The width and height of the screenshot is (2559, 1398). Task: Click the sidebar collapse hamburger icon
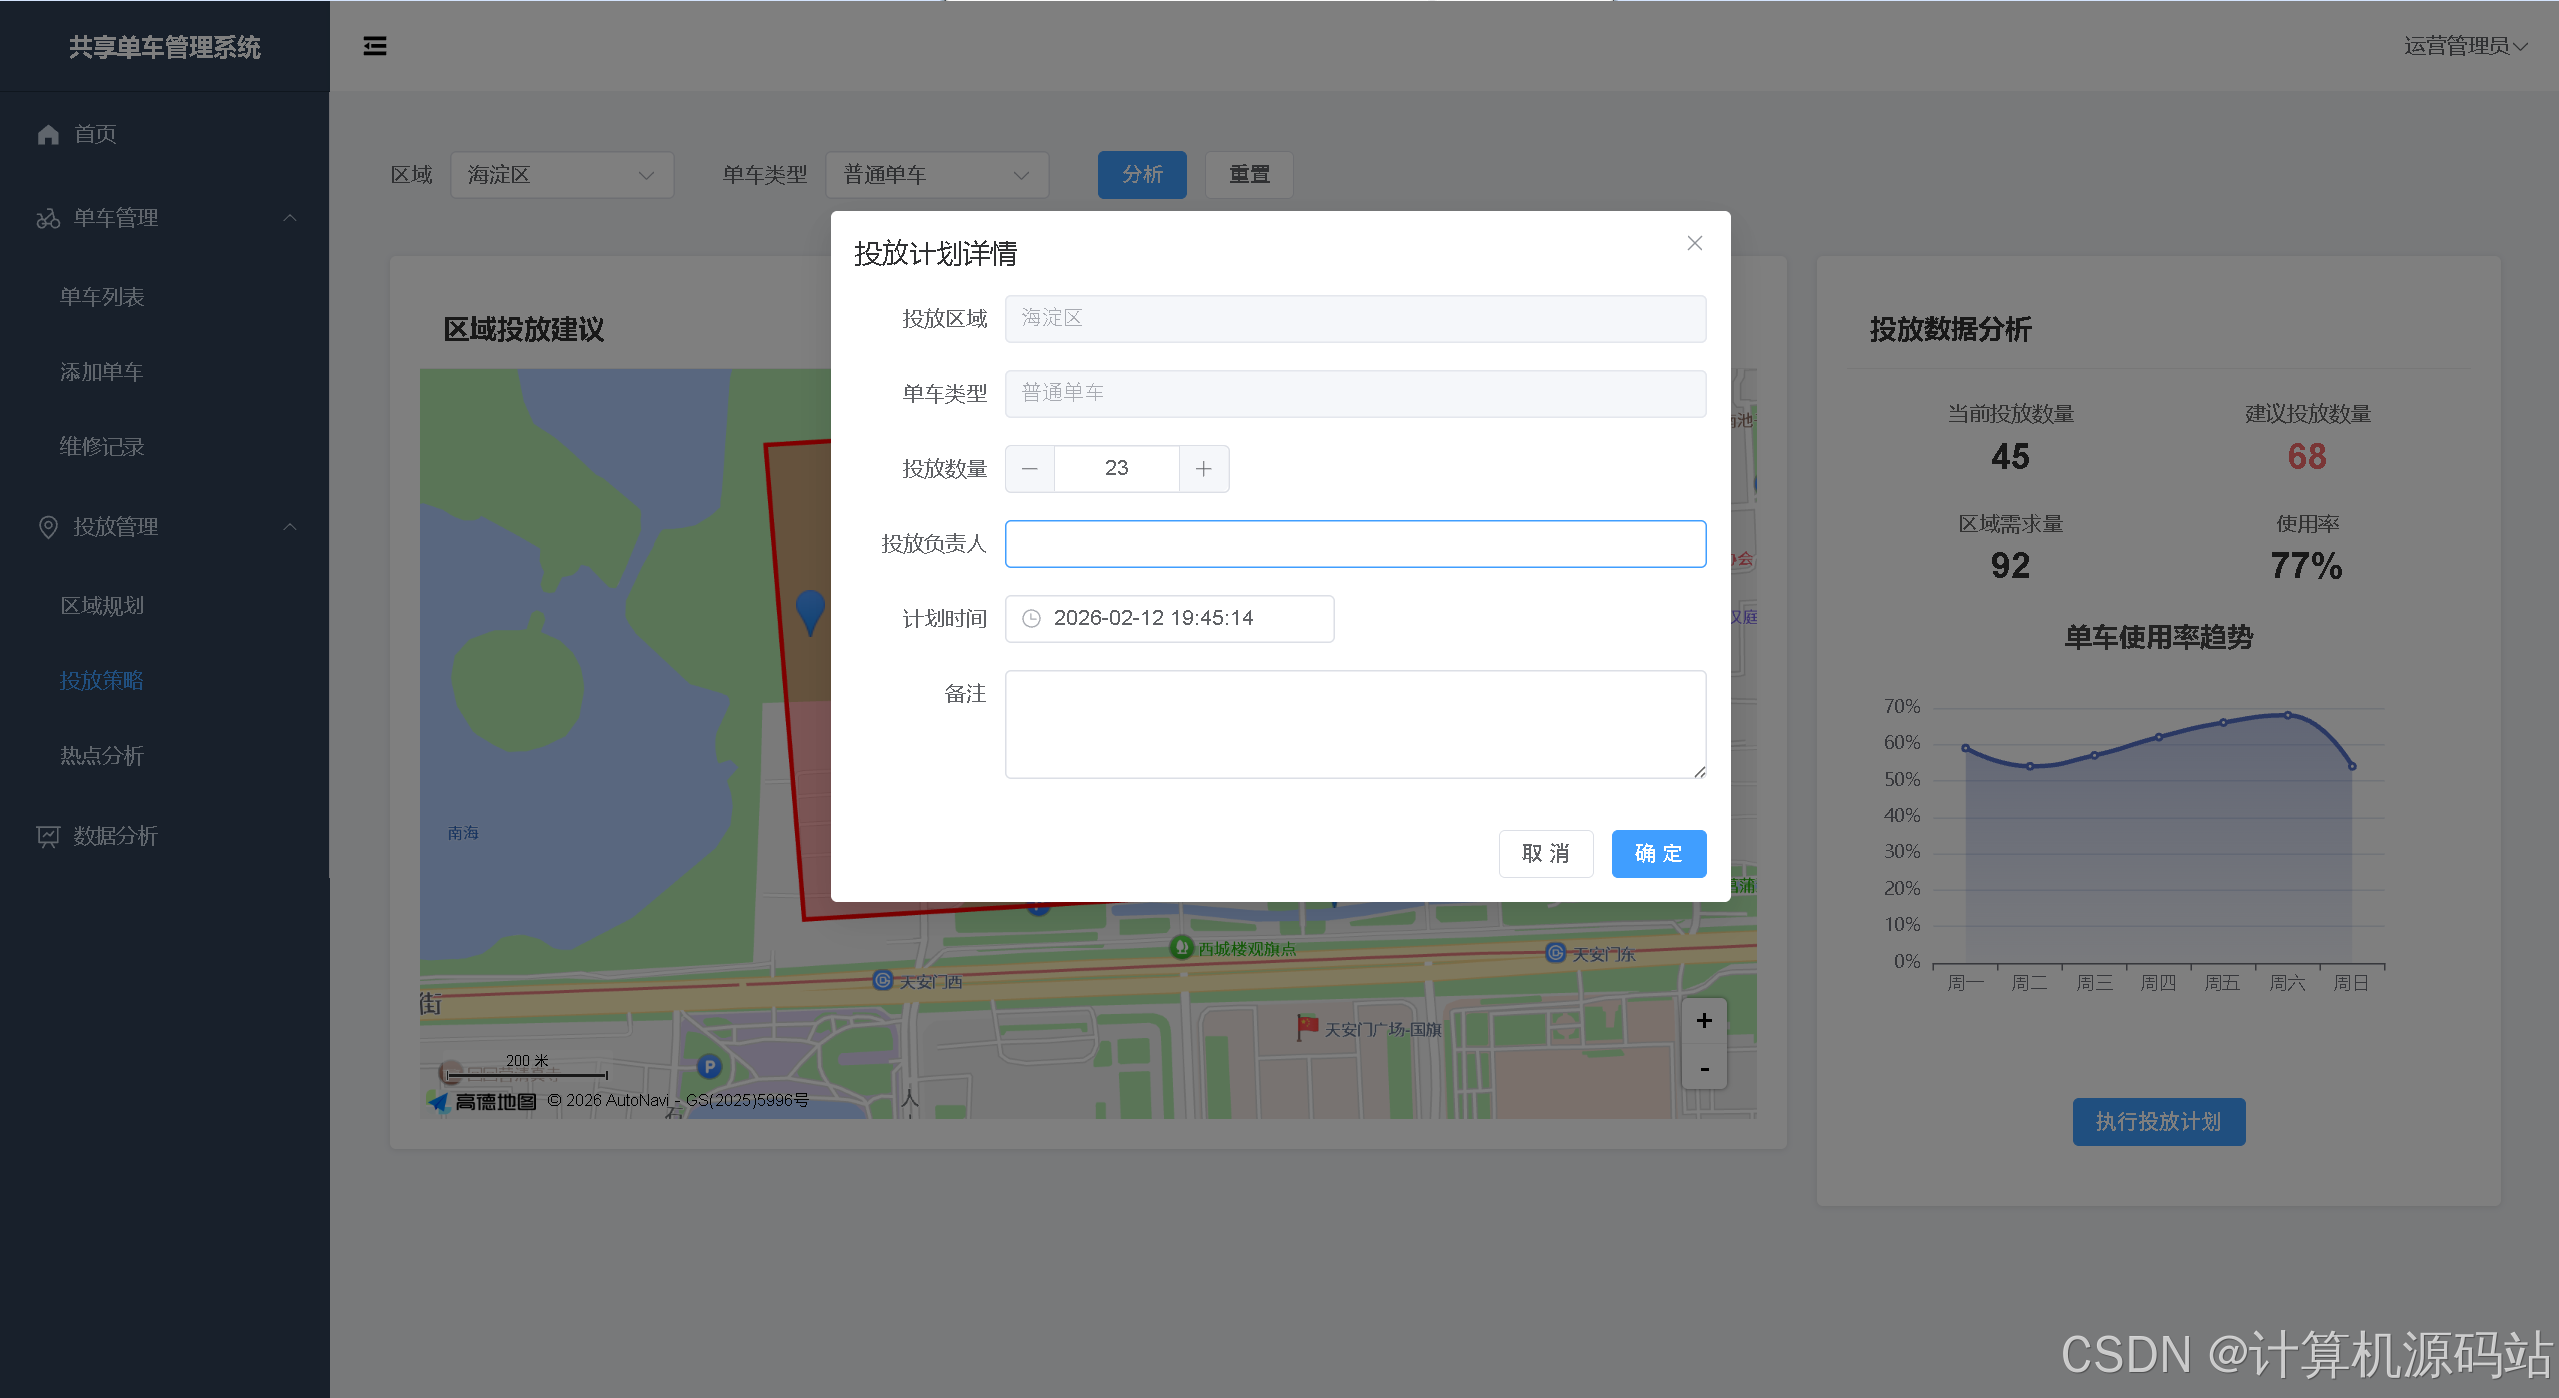375,46
